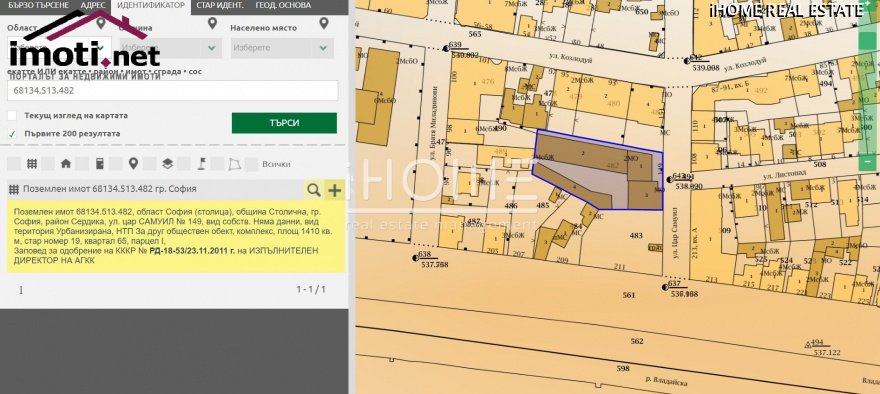
Task: Click parcel 487 label on the map
Action: 474,221
